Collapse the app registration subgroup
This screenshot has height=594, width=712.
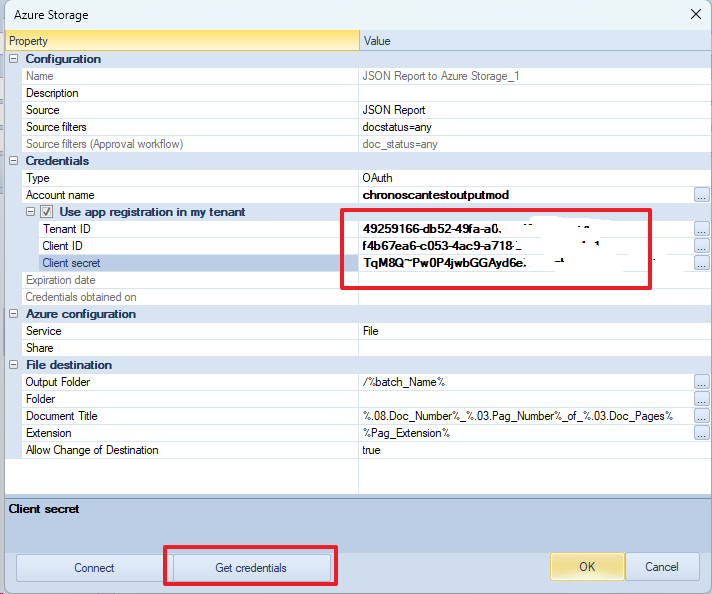[x=30, y=212]
